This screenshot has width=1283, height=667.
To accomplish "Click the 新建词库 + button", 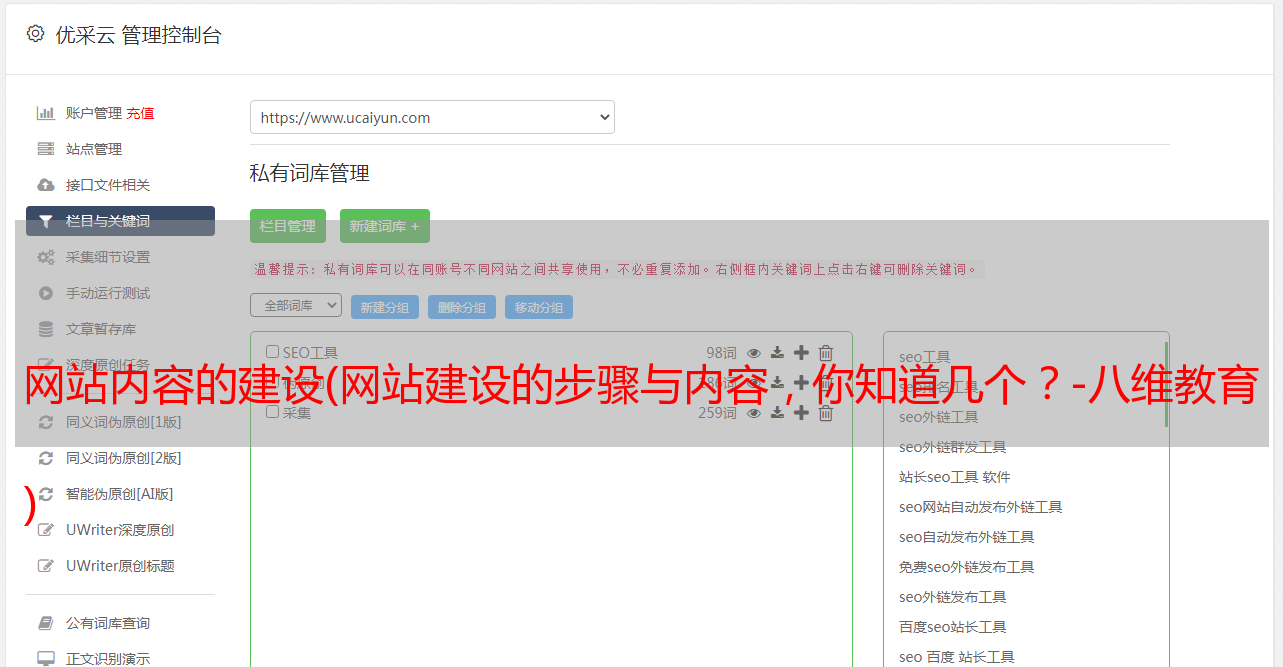I will point(385,226).
